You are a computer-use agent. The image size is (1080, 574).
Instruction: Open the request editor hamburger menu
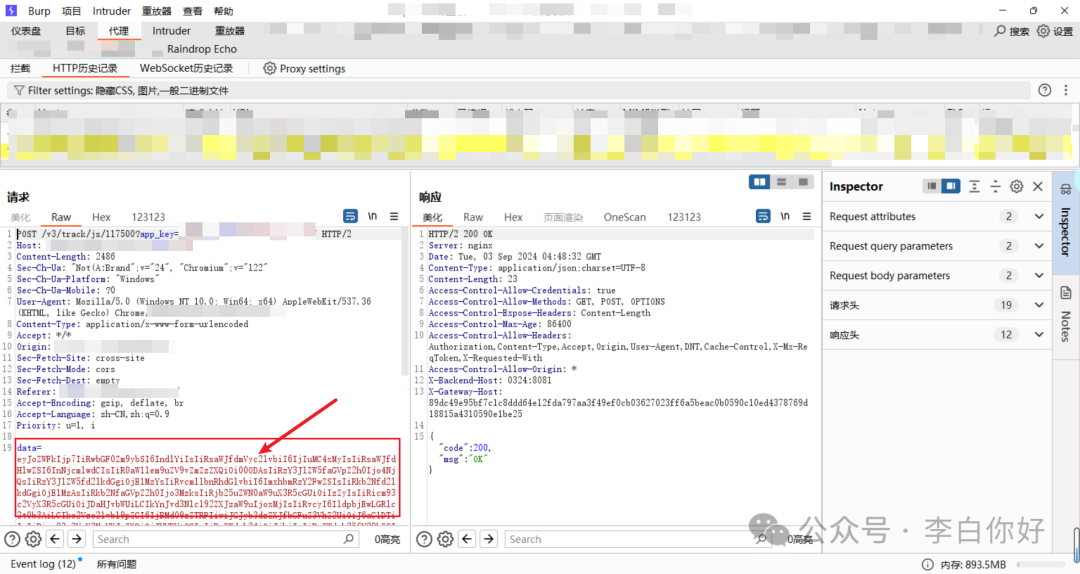(x=394, y=216)
